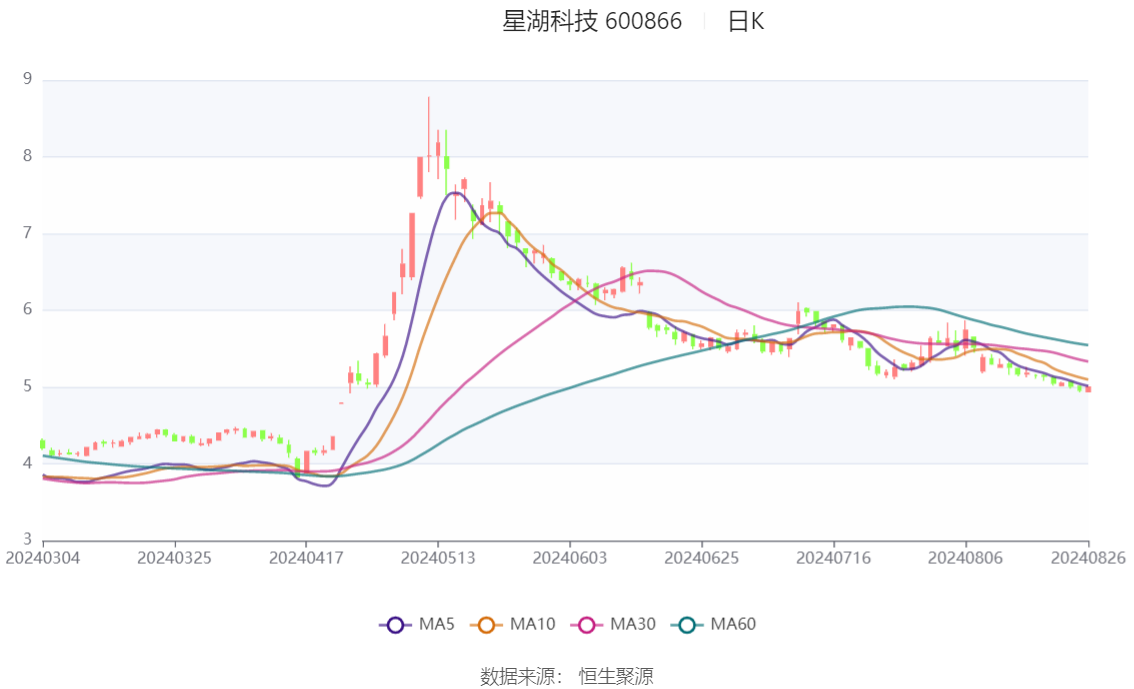The width and height of the screenshot is (1134, 689).
Task: Toggle the MA60 legend series
Action: (x=714, y=624)
